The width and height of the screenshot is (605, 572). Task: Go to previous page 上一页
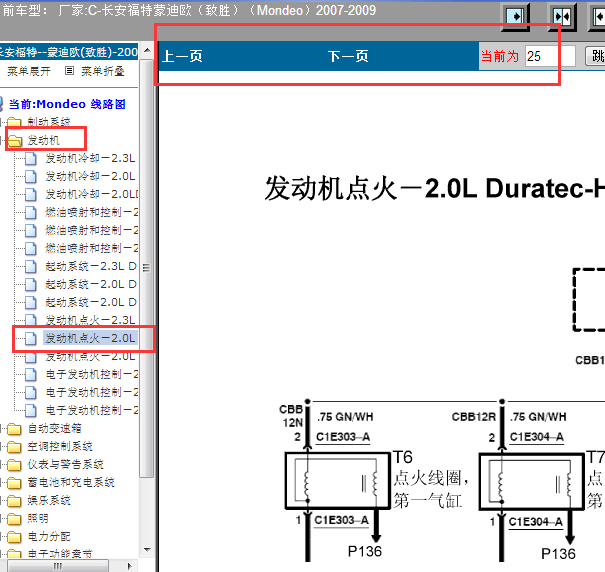click(182, 56)
